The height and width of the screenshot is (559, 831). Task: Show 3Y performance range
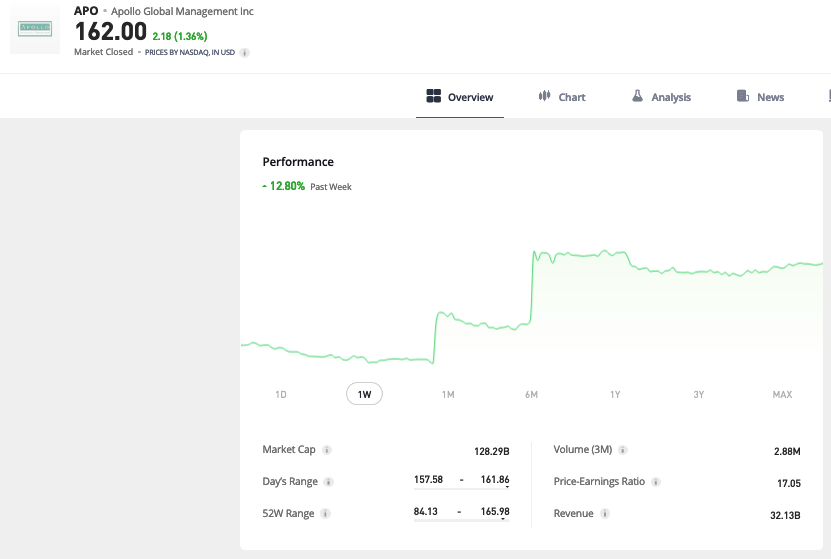pos(699,395)
